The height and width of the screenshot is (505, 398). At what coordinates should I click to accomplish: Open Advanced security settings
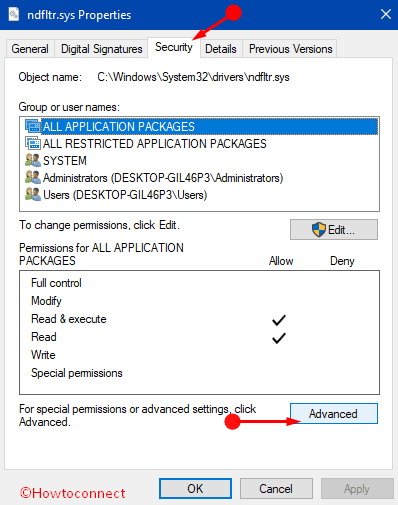(x=334, y=414)
